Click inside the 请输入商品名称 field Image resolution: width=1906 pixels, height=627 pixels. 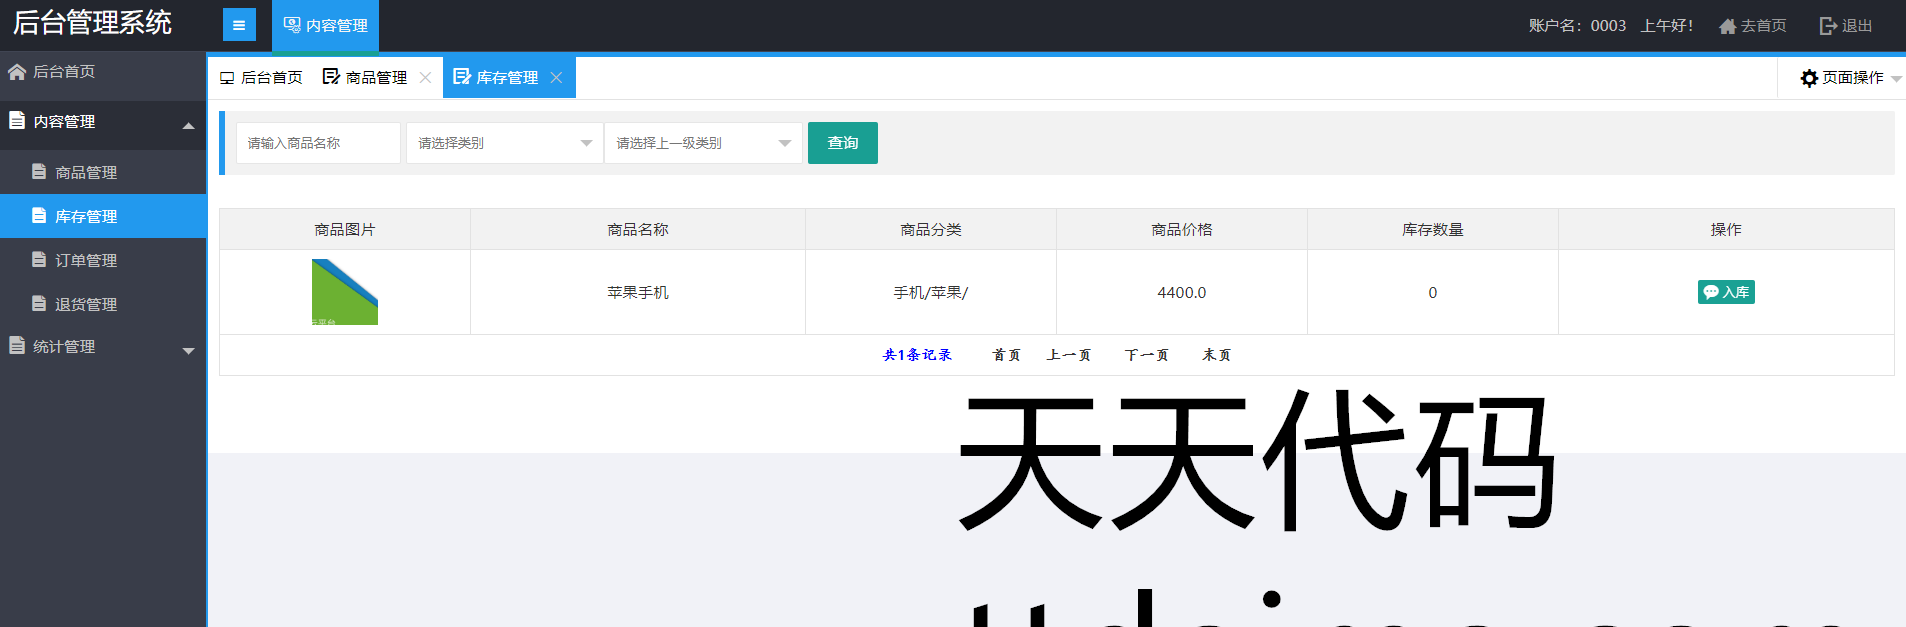pos(318,143)
